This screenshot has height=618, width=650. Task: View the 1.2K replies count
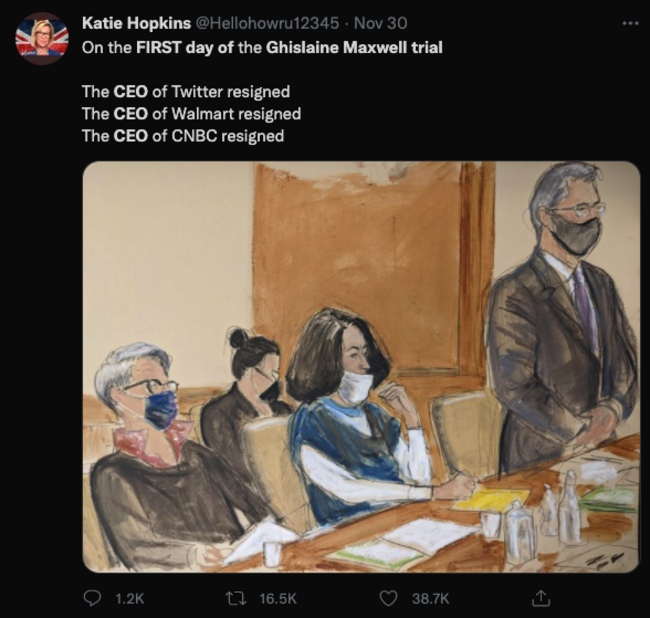coord(130,599)
